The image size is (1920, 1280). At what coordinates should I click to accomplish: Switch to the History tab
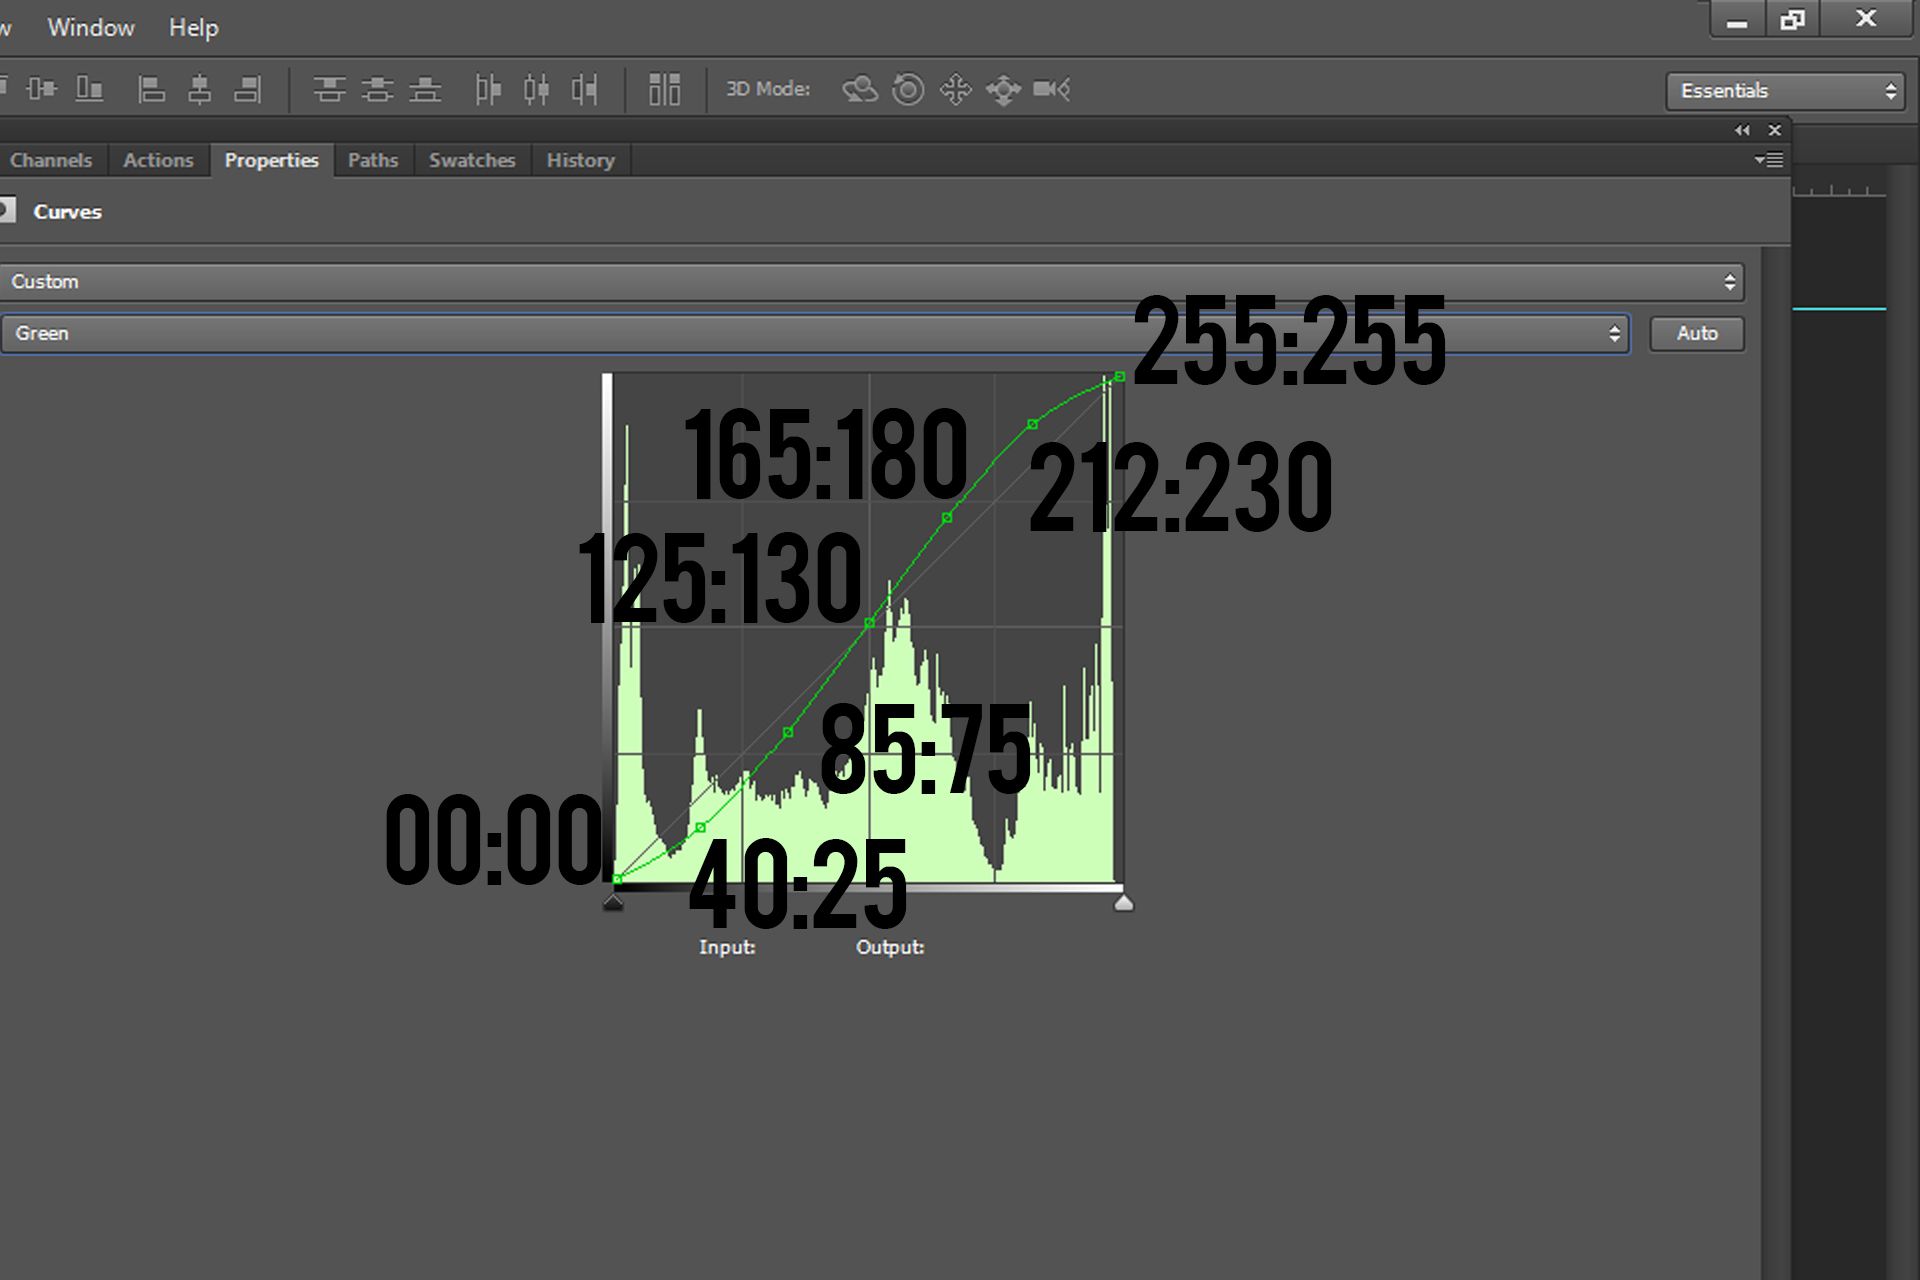point(580,161)
